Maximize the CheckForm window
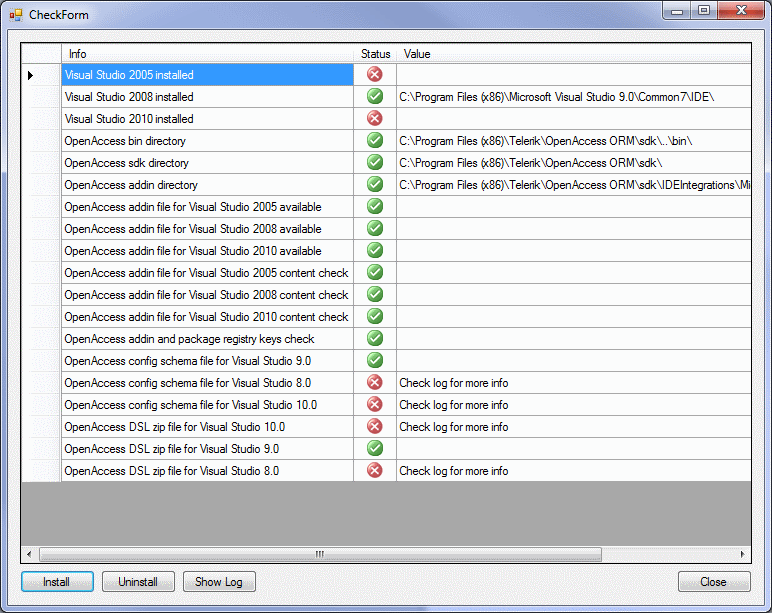This screenshot has height=613, width=772. (704, 10)
